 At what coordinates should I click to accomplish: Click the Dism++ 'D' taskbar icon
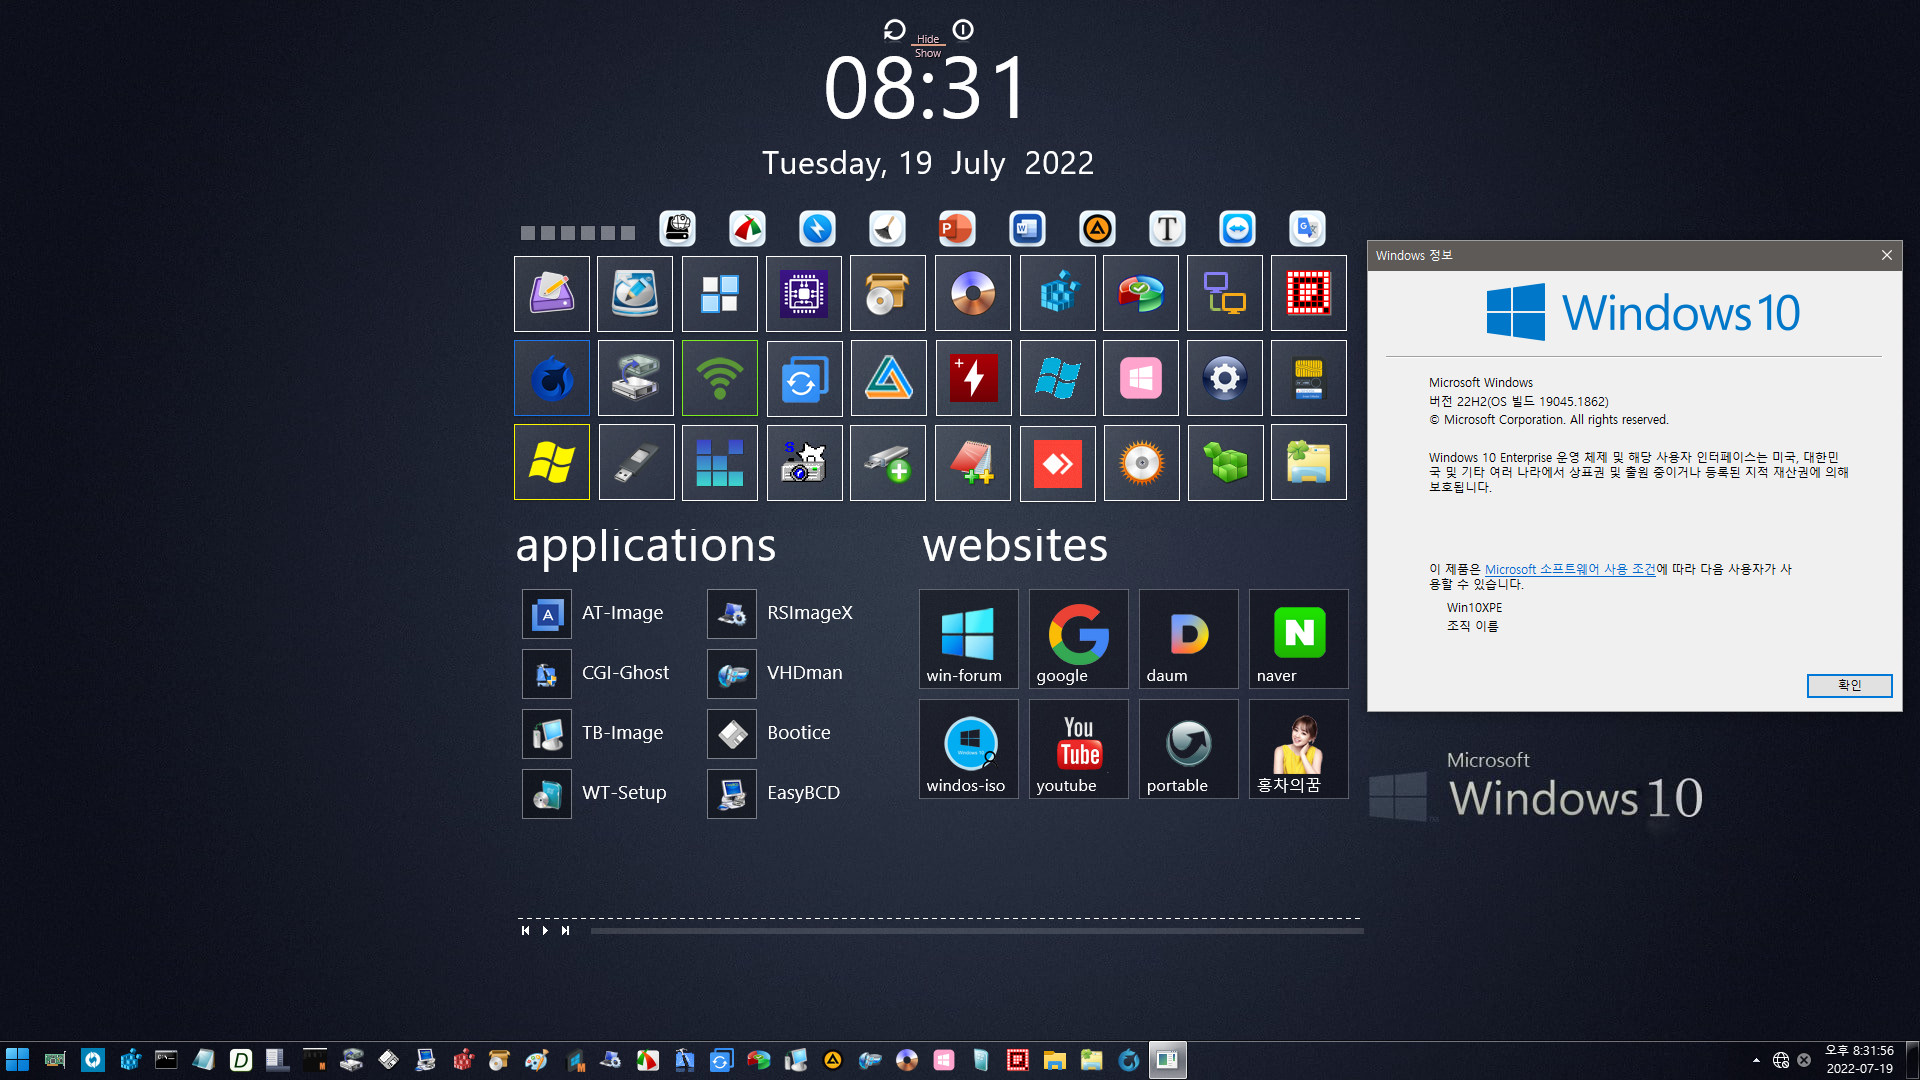pyautogui.click(x=240, y=1060)
